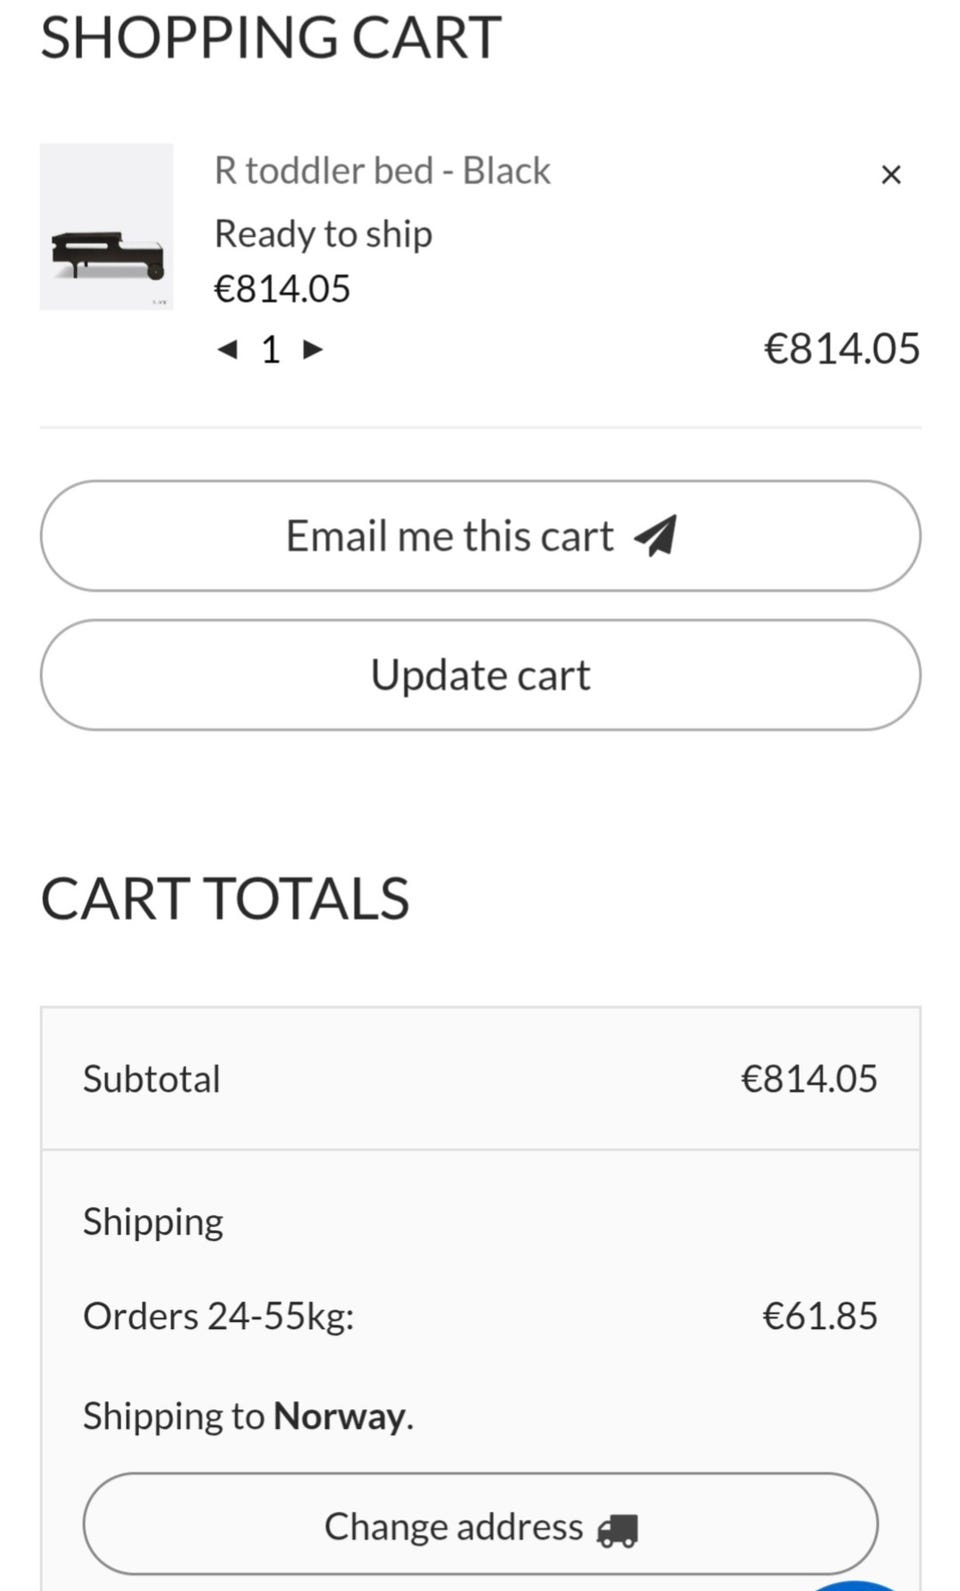The image size is (960, 1591).
Task: Click the Change address button
Action: coord(480,1524)
